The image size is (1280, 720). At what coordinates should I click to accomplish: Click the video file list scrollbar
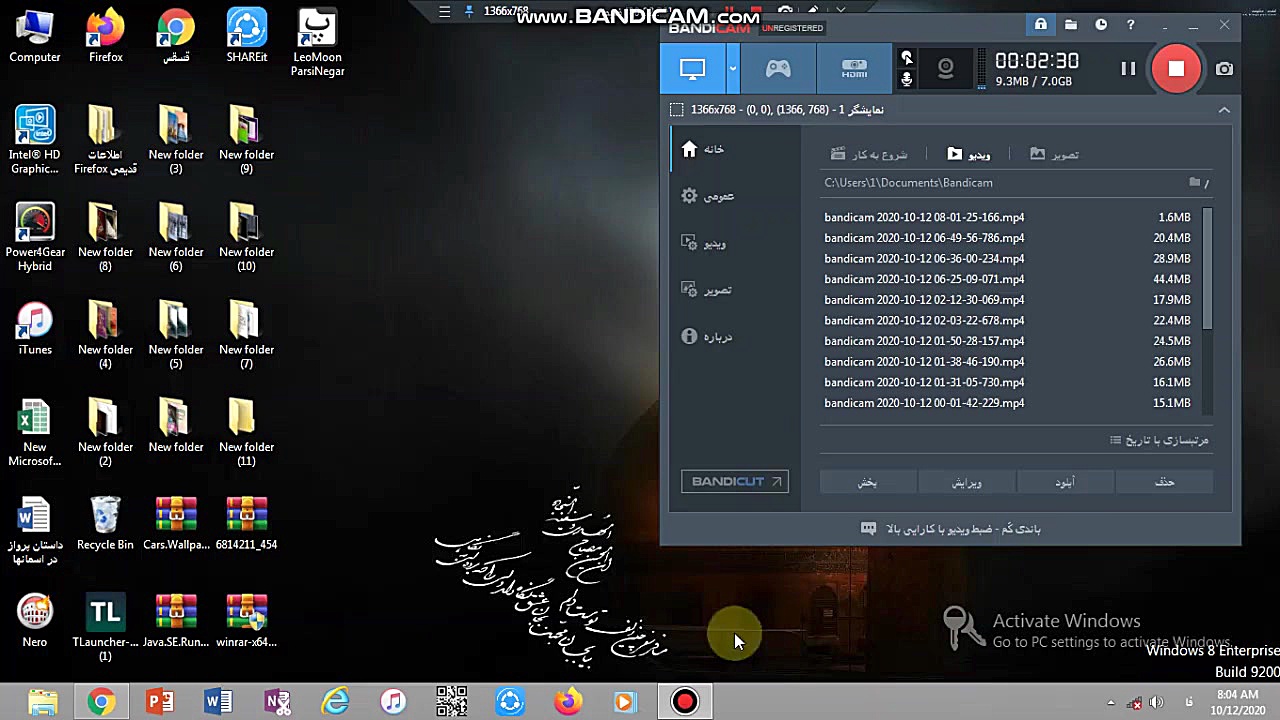[x=1208, y=270]
